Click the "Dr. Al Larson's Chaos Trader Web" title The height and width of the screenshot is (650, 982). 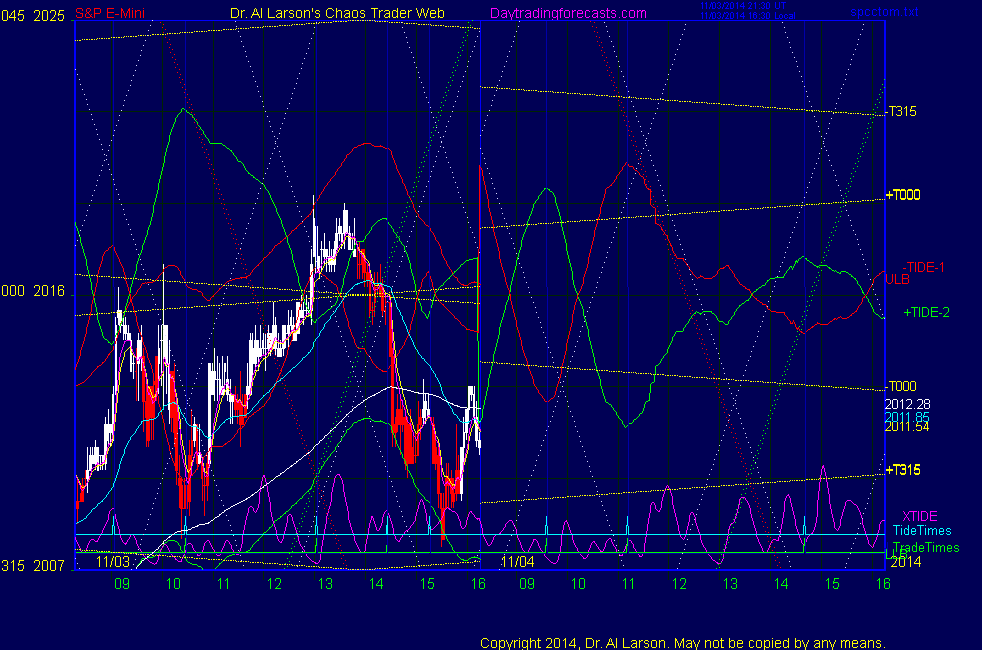point(338,13)
